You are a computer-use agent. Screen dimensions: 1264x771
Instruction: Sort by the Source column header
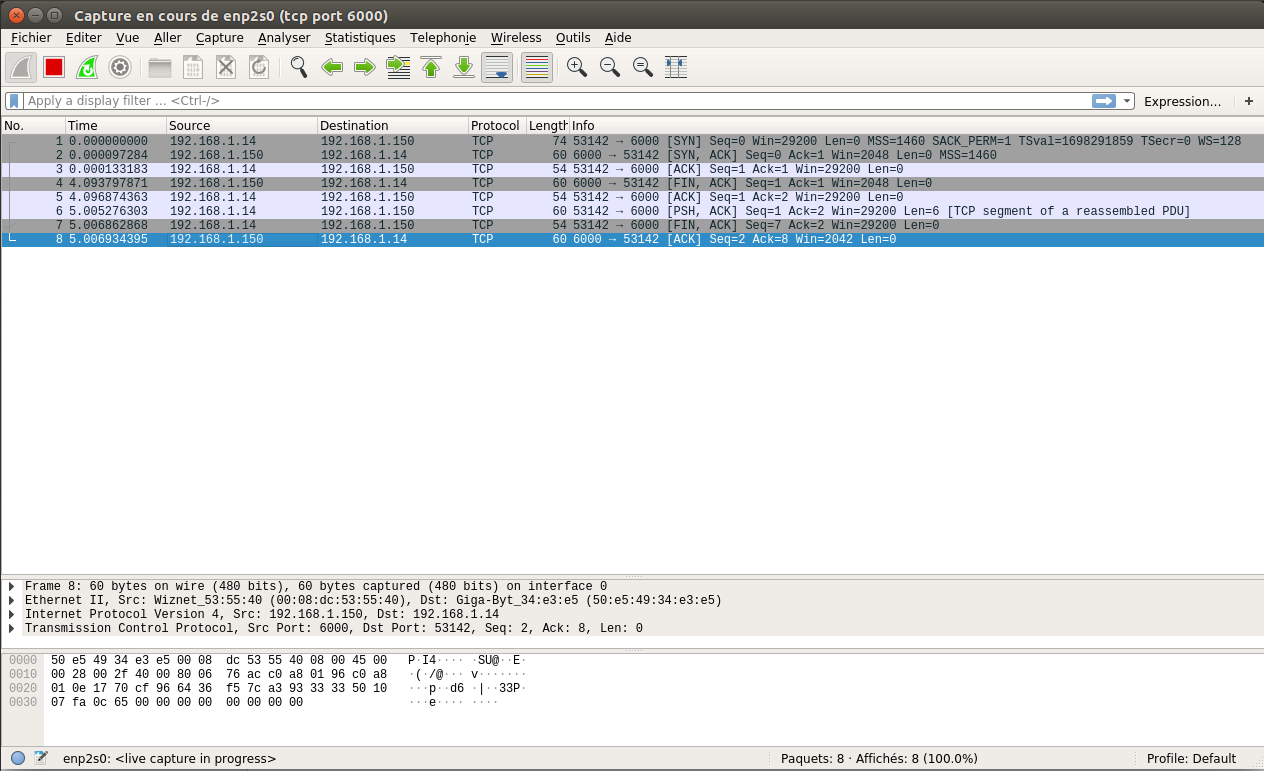242,126
